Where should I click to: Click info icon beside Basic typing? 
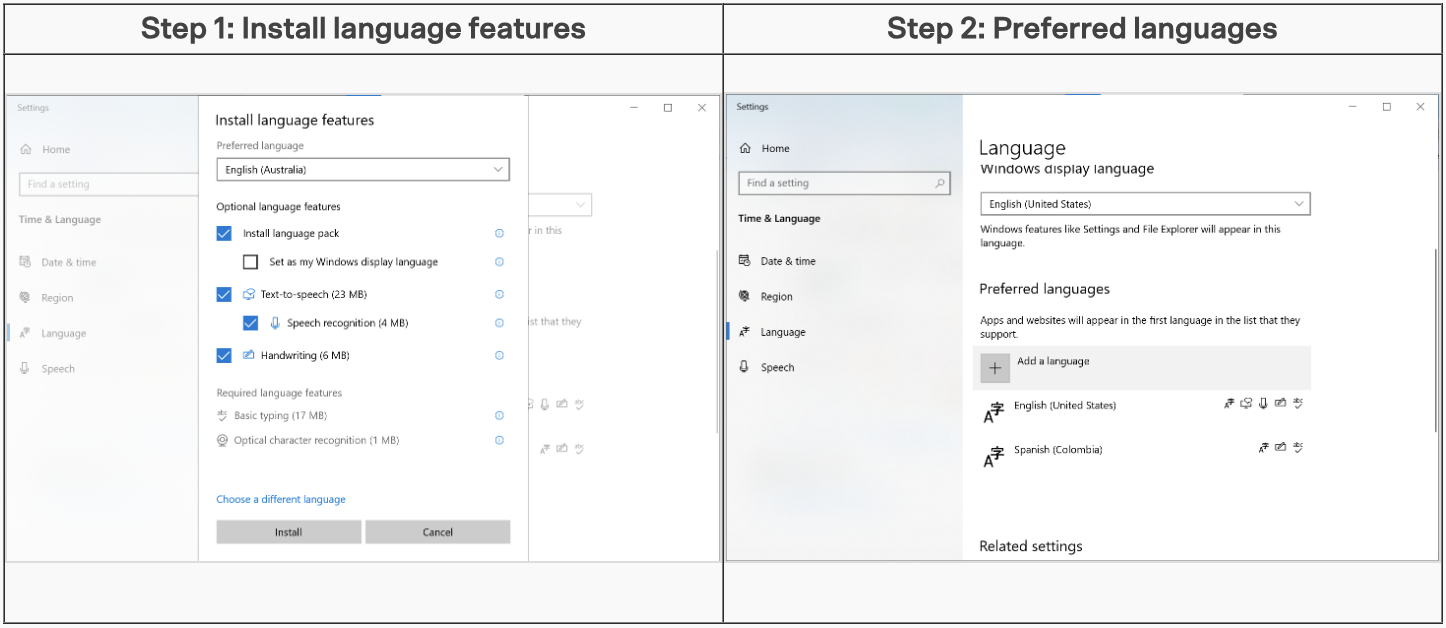(x=499, y=416)
